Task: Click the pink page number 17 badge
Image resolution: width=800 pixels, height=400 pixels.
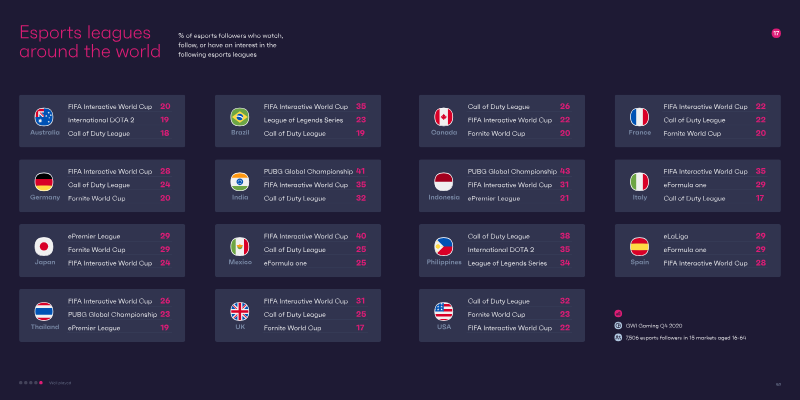Action: (776, 34)
